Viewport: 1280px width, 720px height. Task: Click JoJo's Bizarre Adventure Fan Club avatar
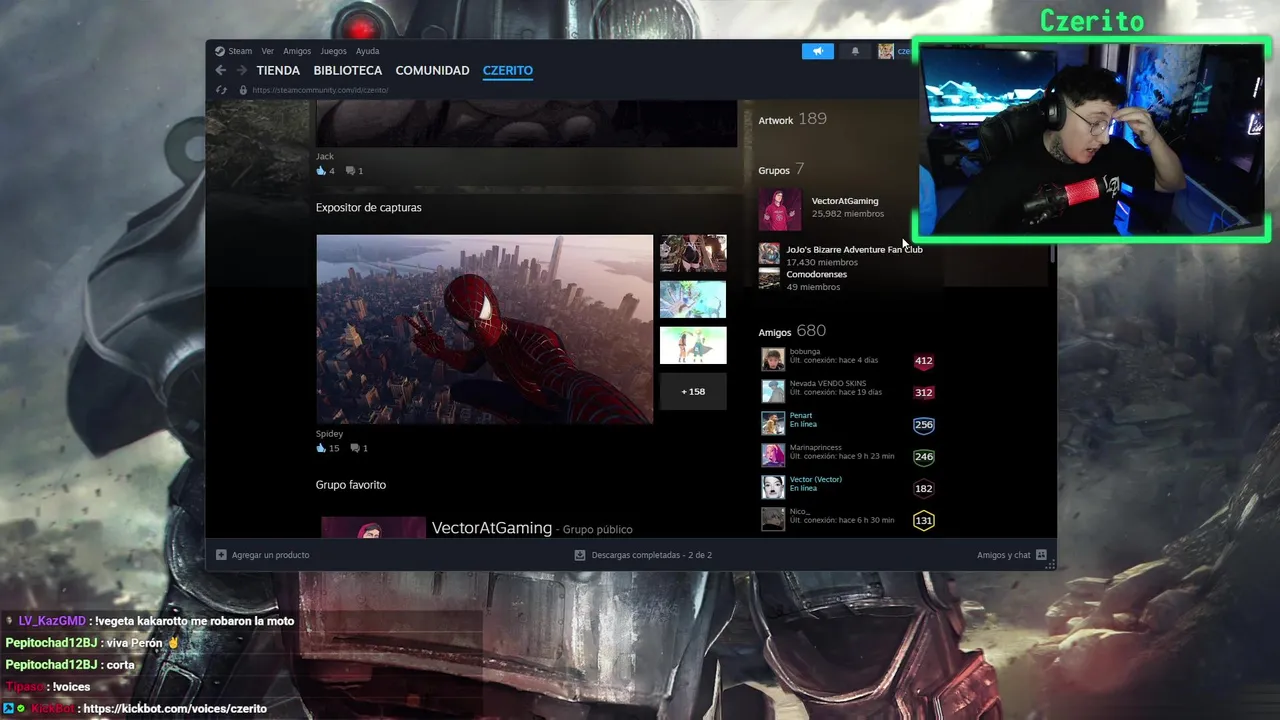coord(769,254)
